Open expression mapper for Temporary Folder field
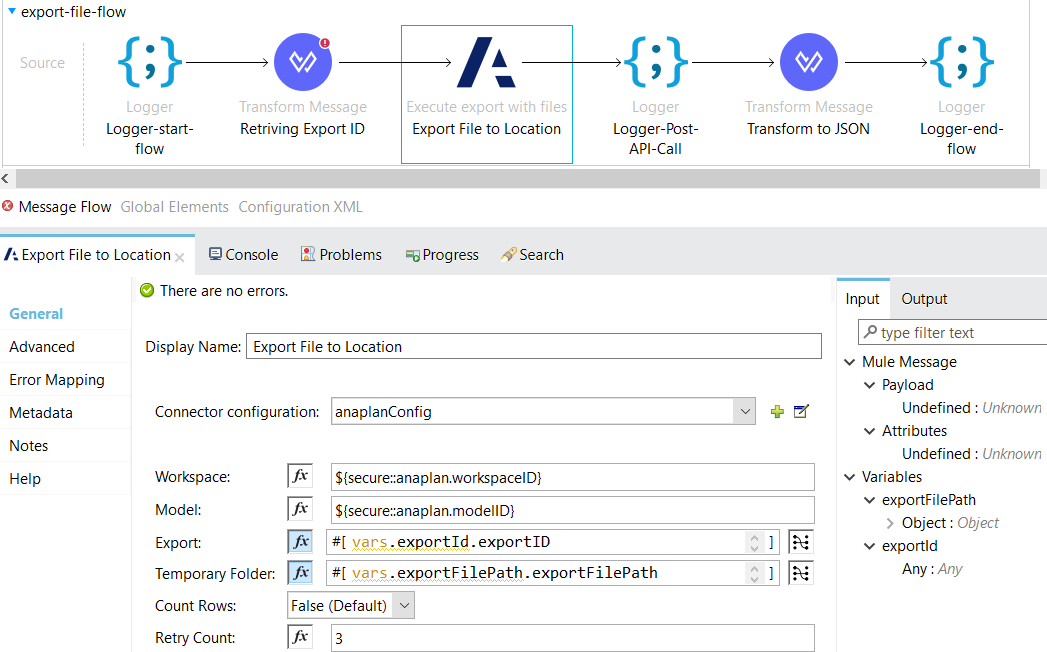This screenshot has height=652, width=1047. click(x=800, y=573)
